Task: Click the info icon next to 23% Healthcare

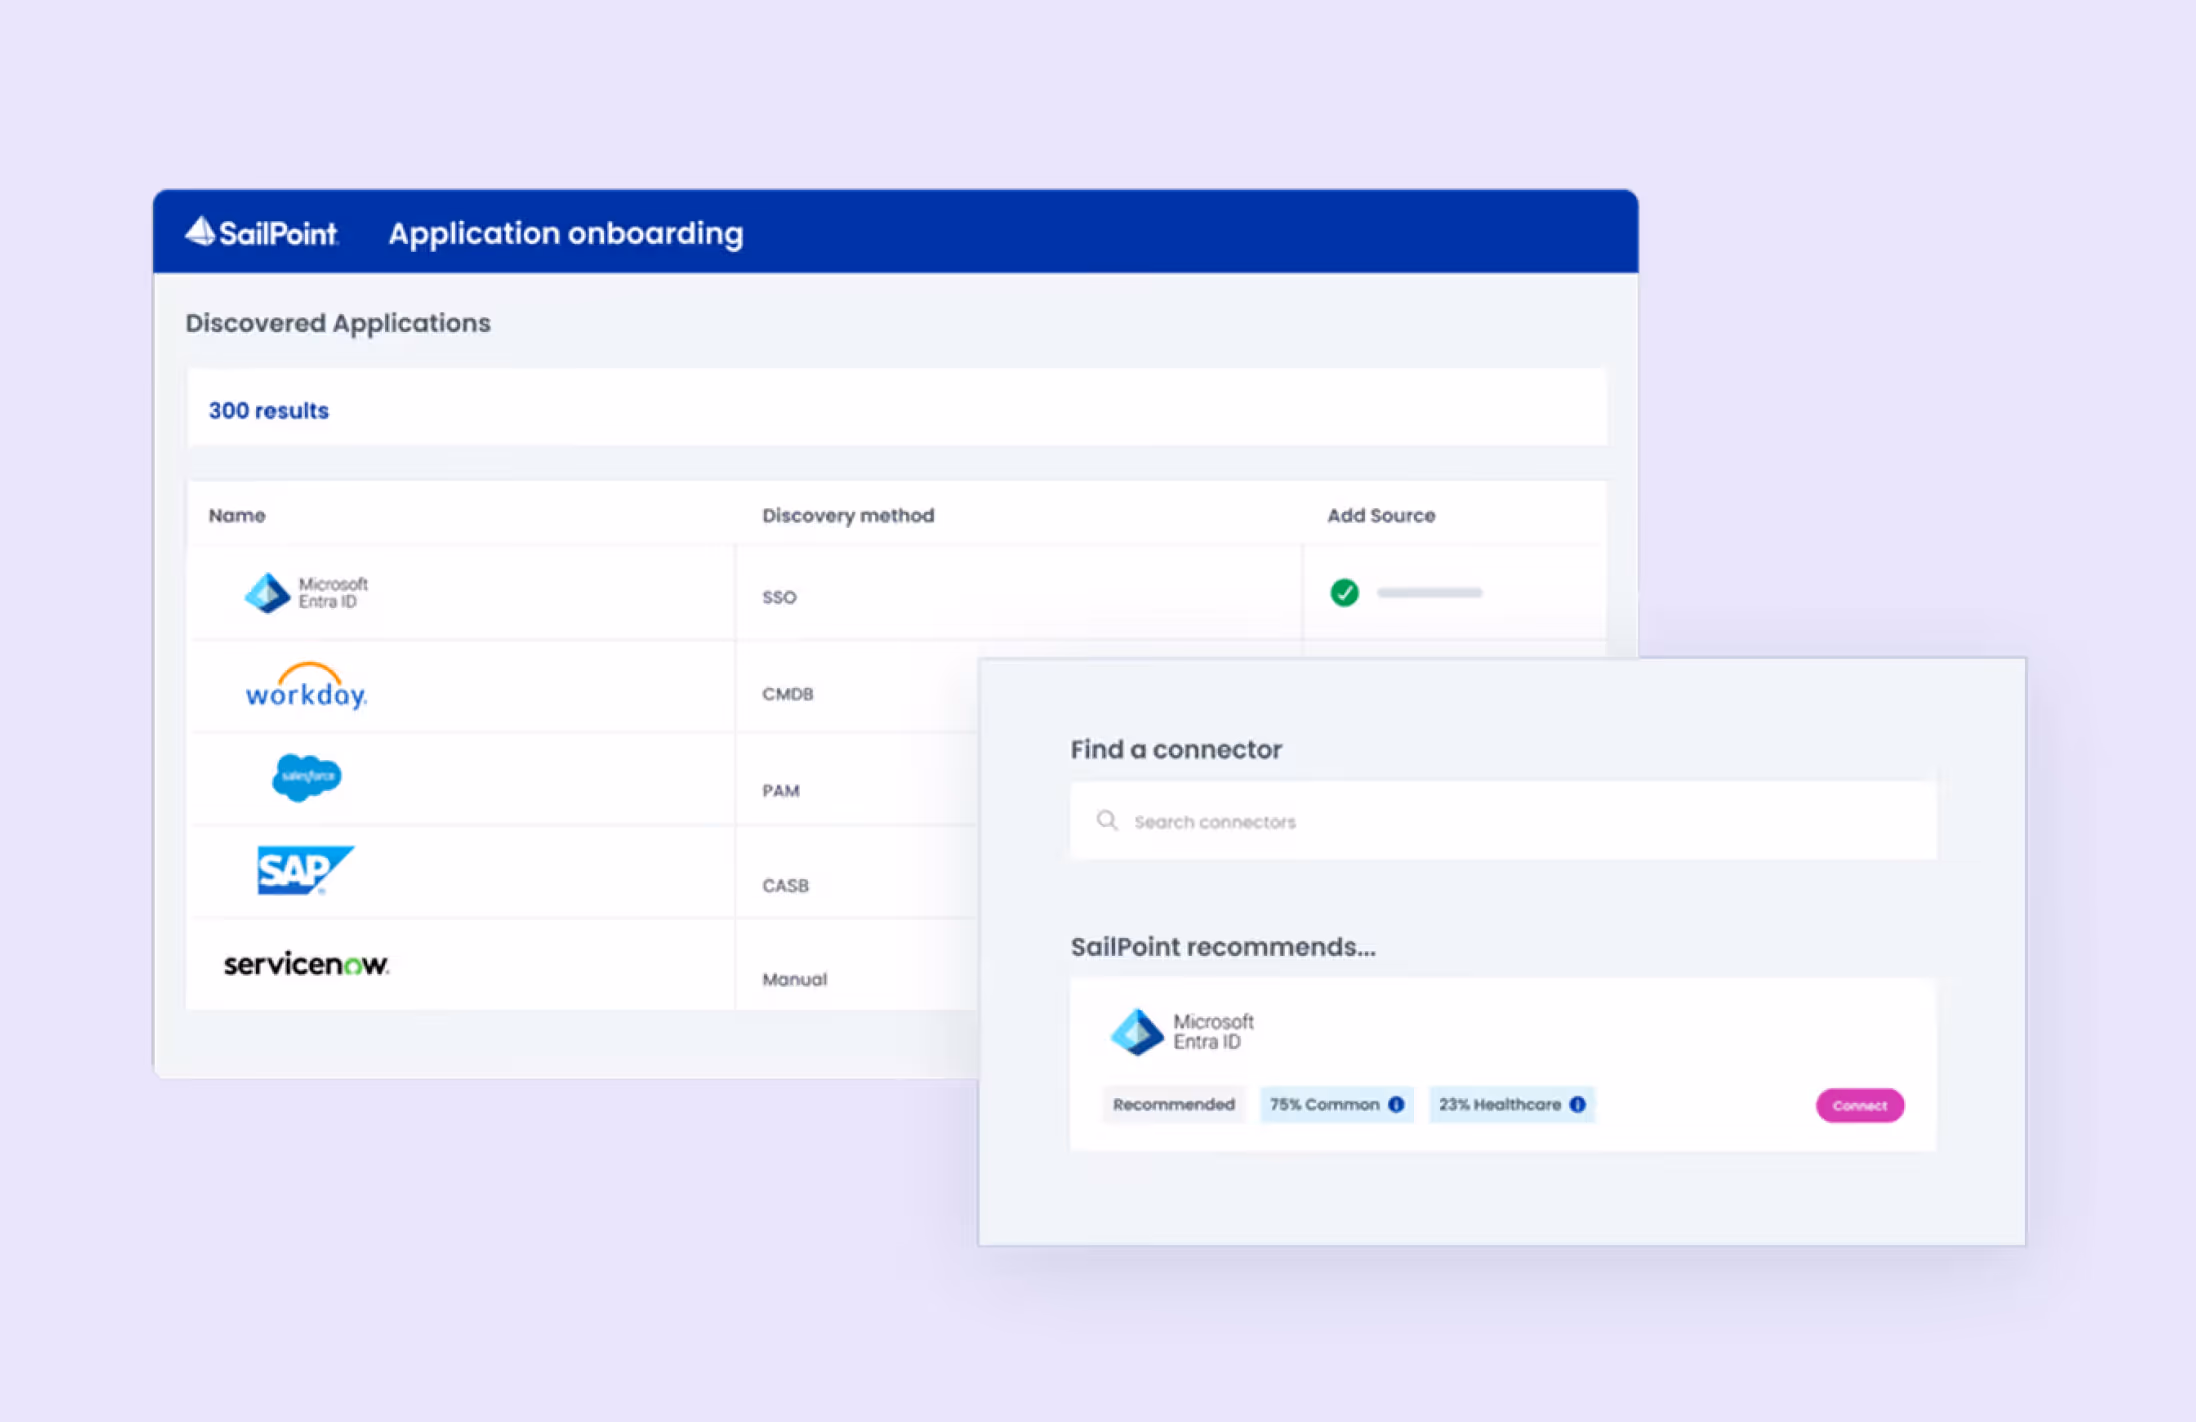Action: [1577, 1104]
